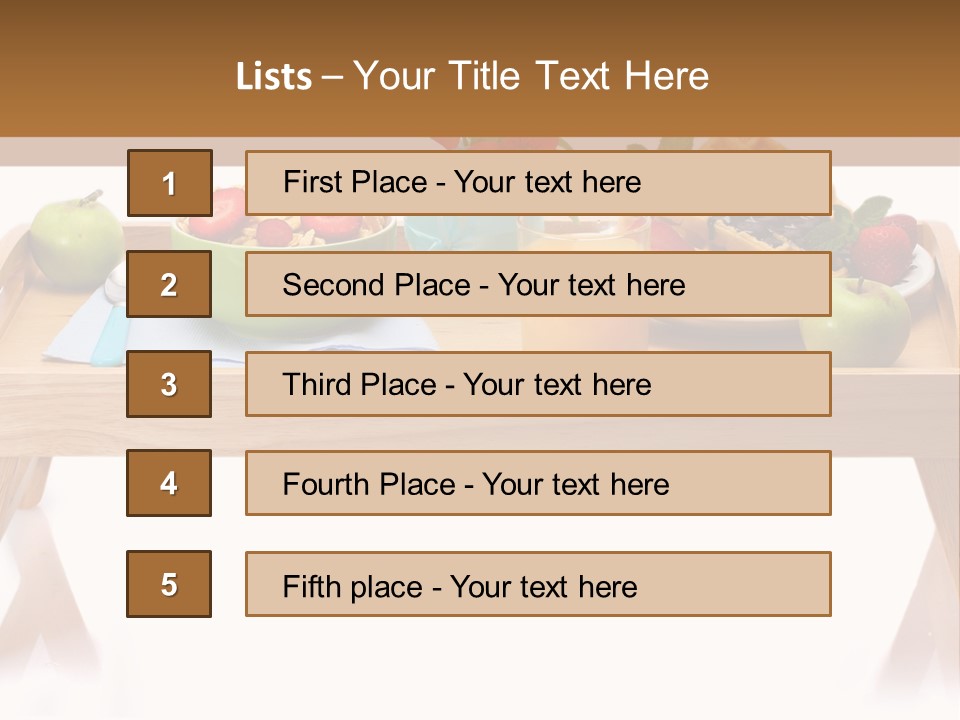
Task: Click the number 1 box
Action: click(169, 183)
